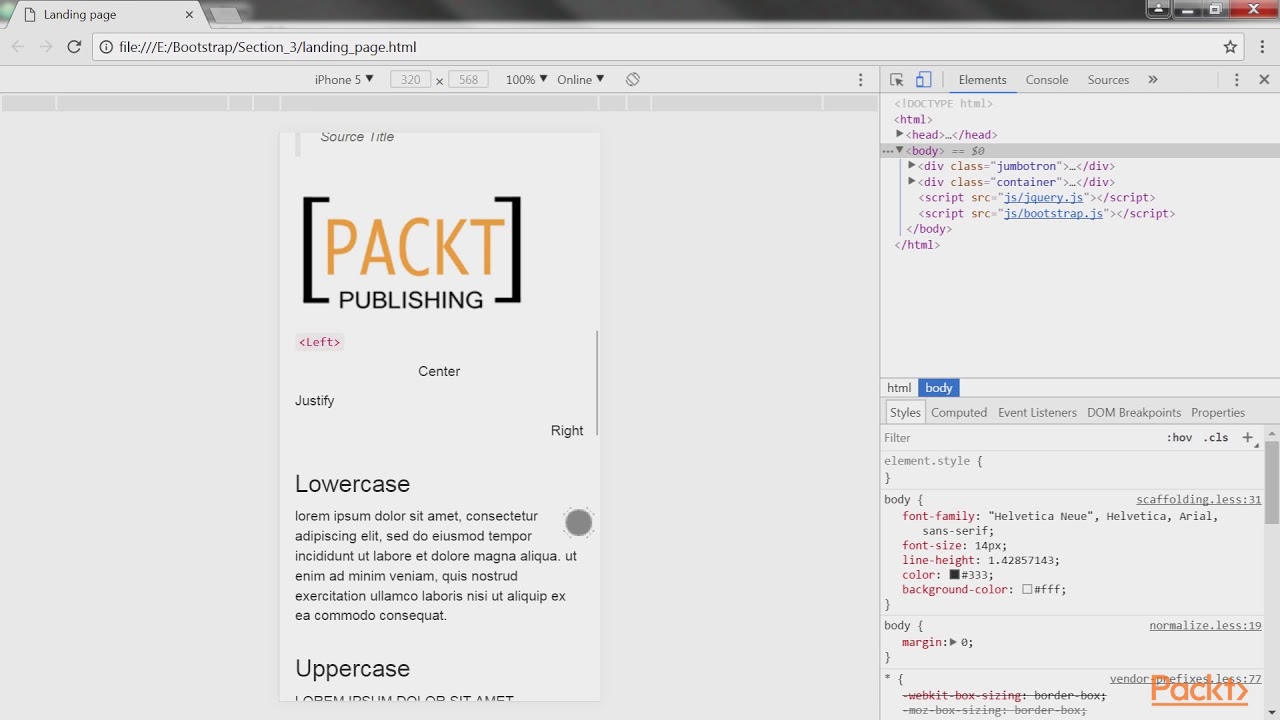
Task: Click the address bar URL
Action: click(x=267, y=47)
